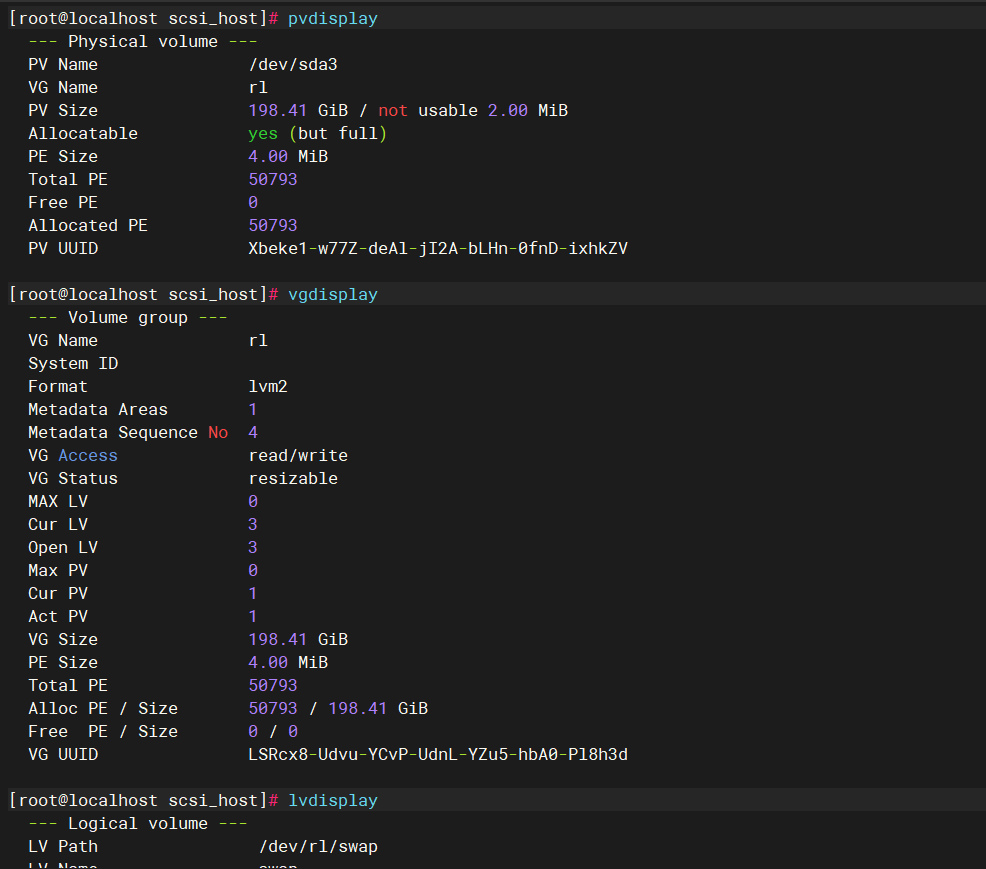Click the PV Free PE value 0
Screen dimensions: 986x869
(x=253, y=202)
